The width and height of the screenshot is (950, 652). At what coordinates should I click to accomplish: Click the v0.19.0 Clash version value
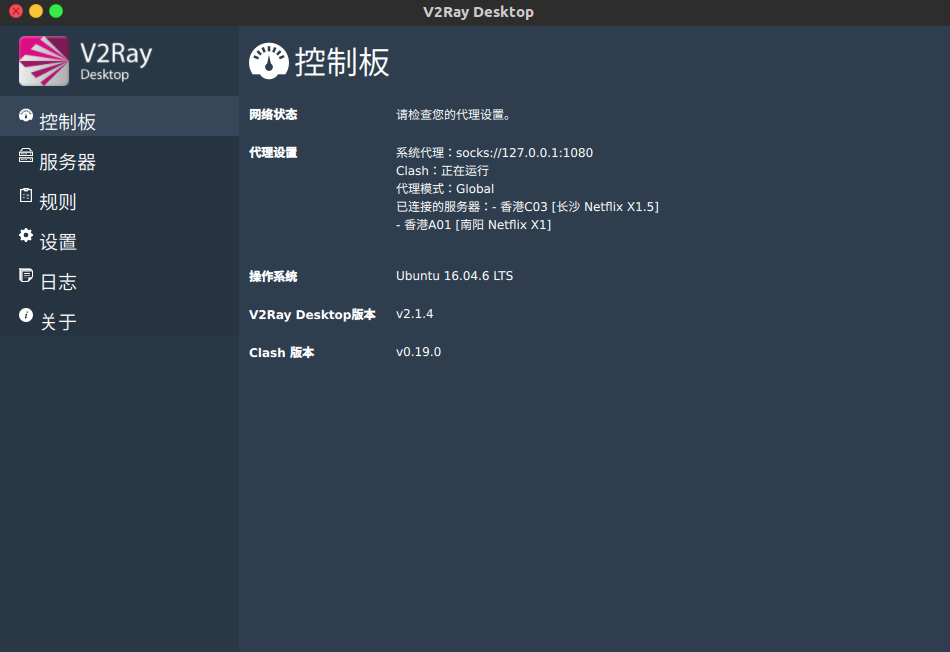point(418,352)
